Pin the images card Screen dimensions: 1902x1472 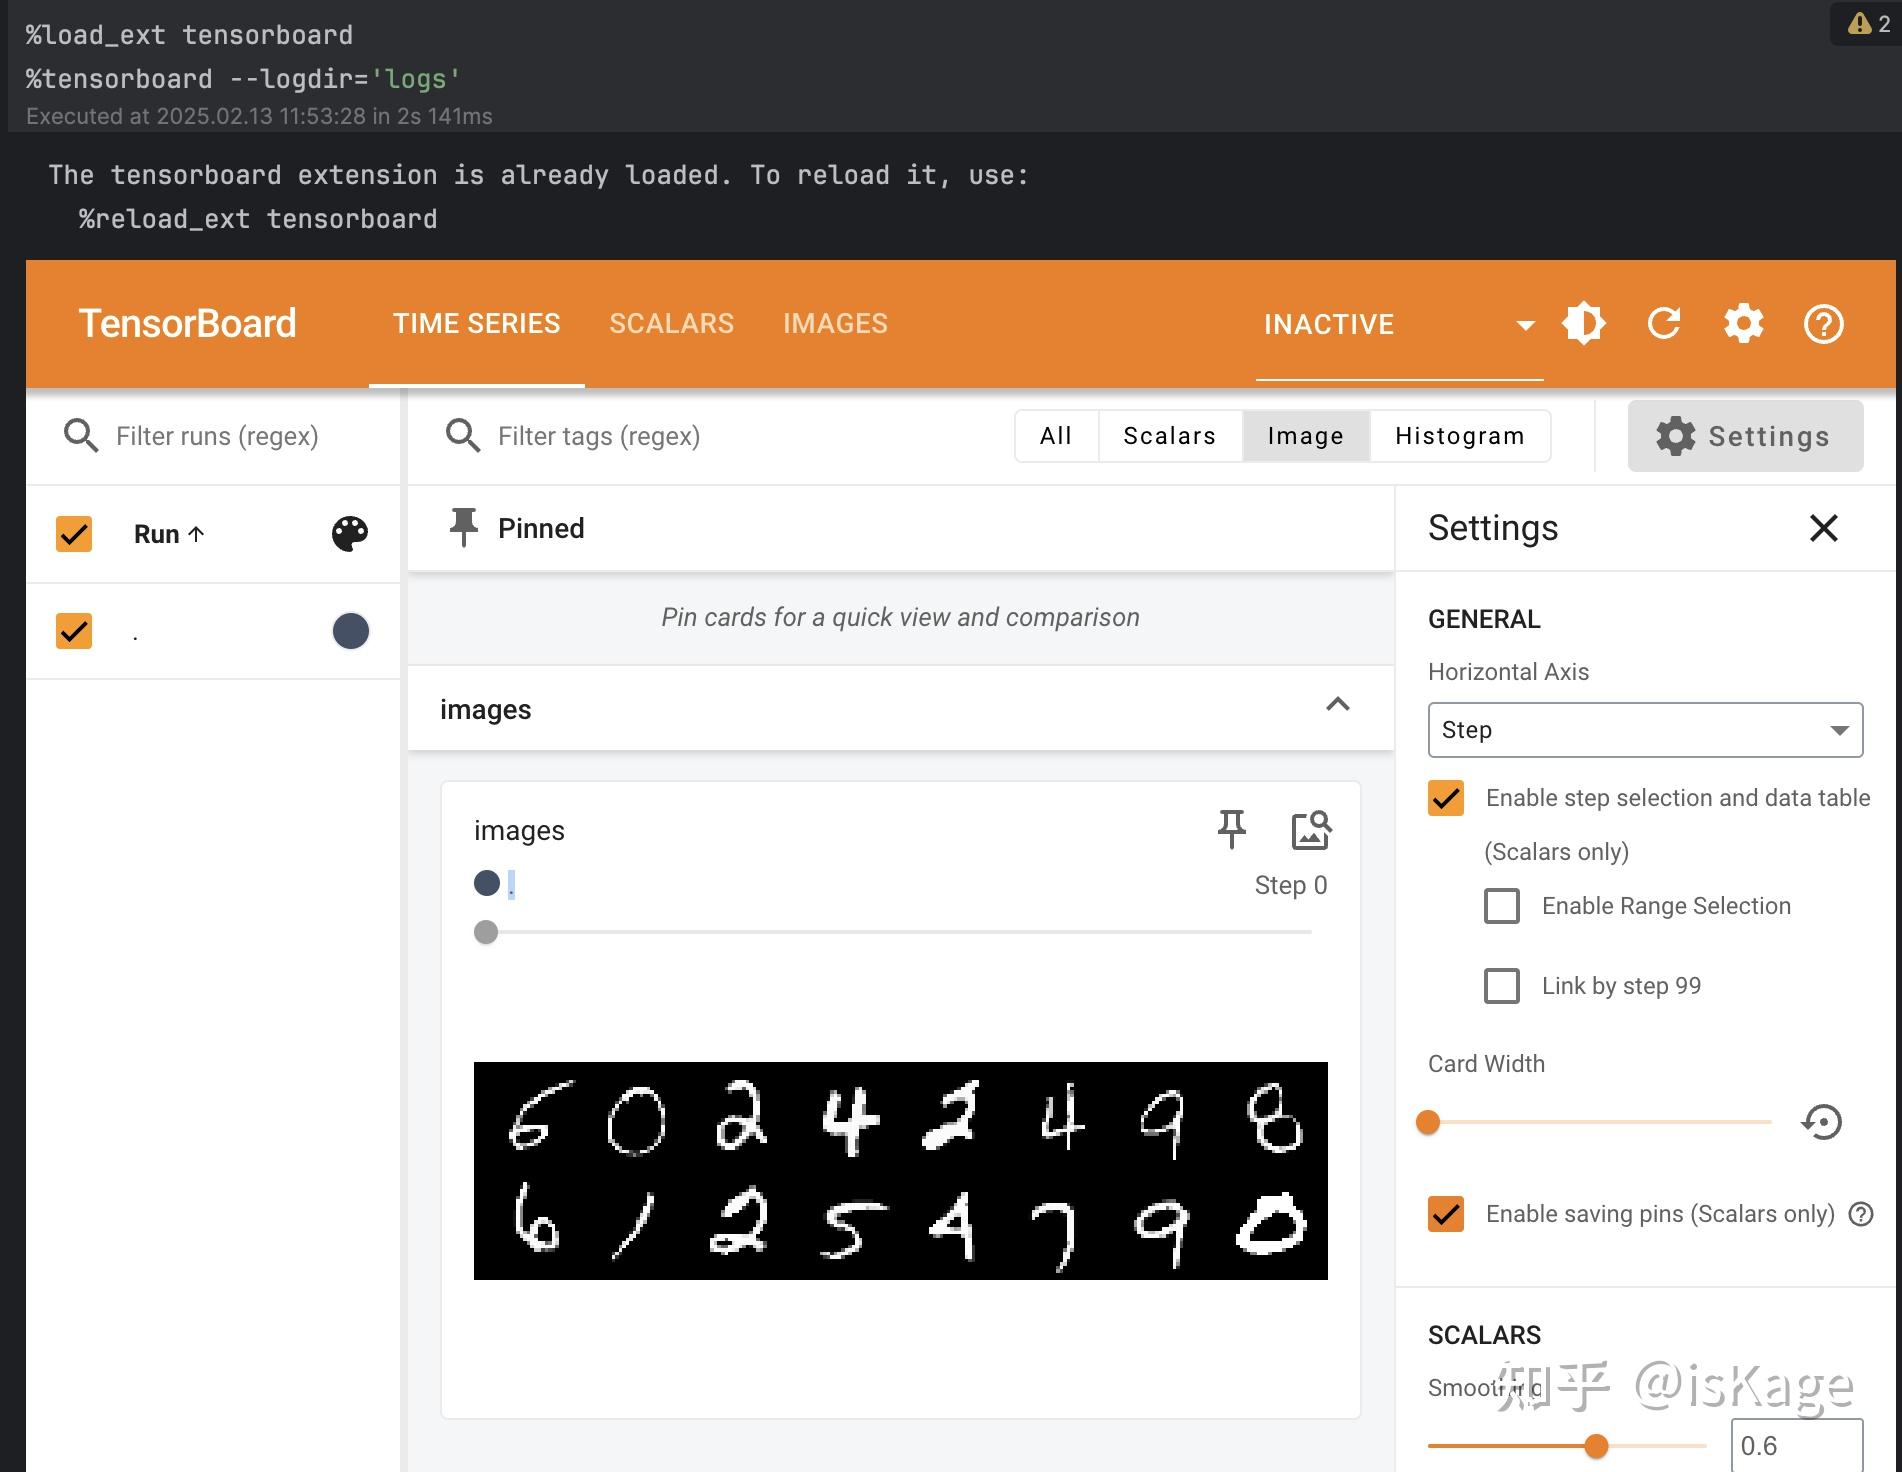click(x=1231, y=829)
